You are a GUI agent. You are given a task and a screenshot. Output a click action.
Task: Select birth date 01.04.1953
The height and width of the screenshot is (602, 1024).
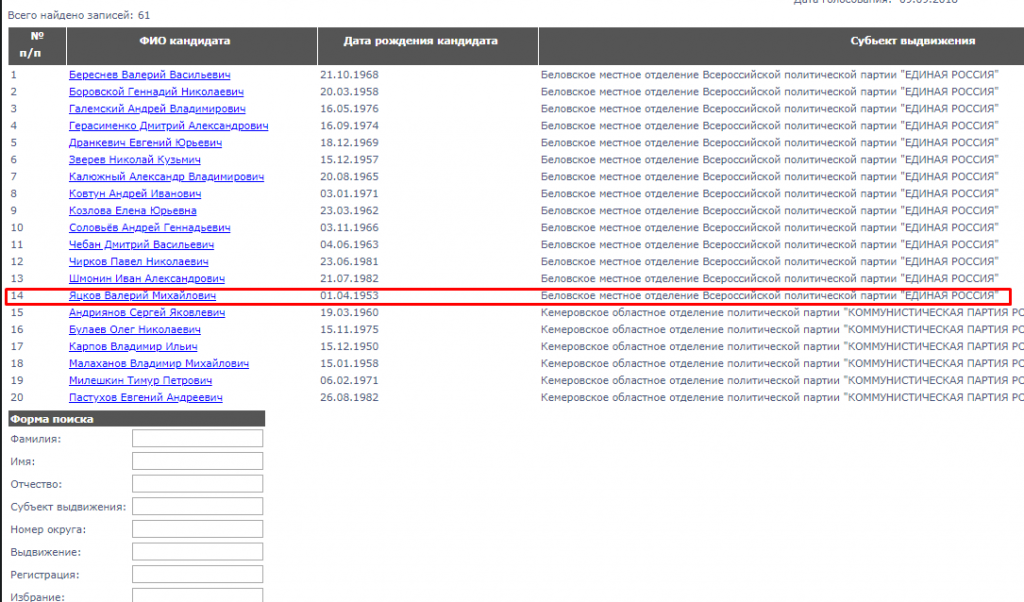(349, 296)
